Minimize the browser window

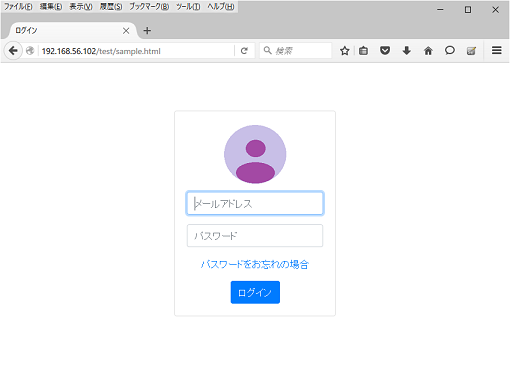[440, 10]
